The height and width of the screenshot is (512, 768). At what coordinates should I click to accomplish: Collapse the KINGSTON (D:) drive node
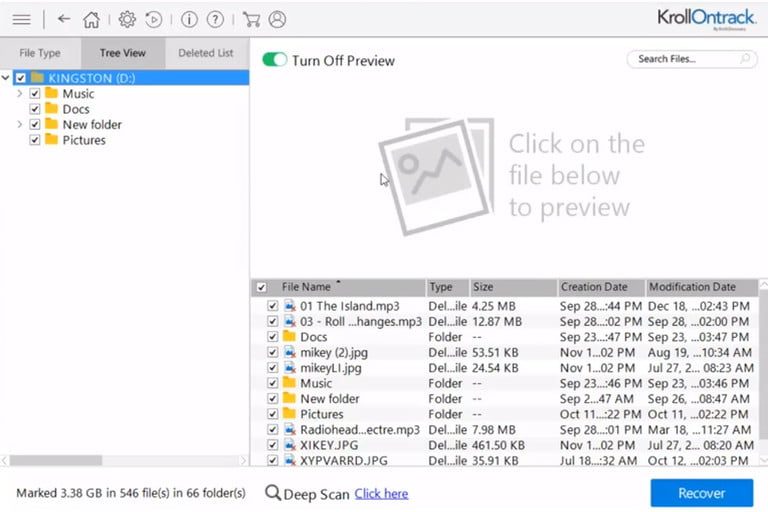click(x=8, y=78)
